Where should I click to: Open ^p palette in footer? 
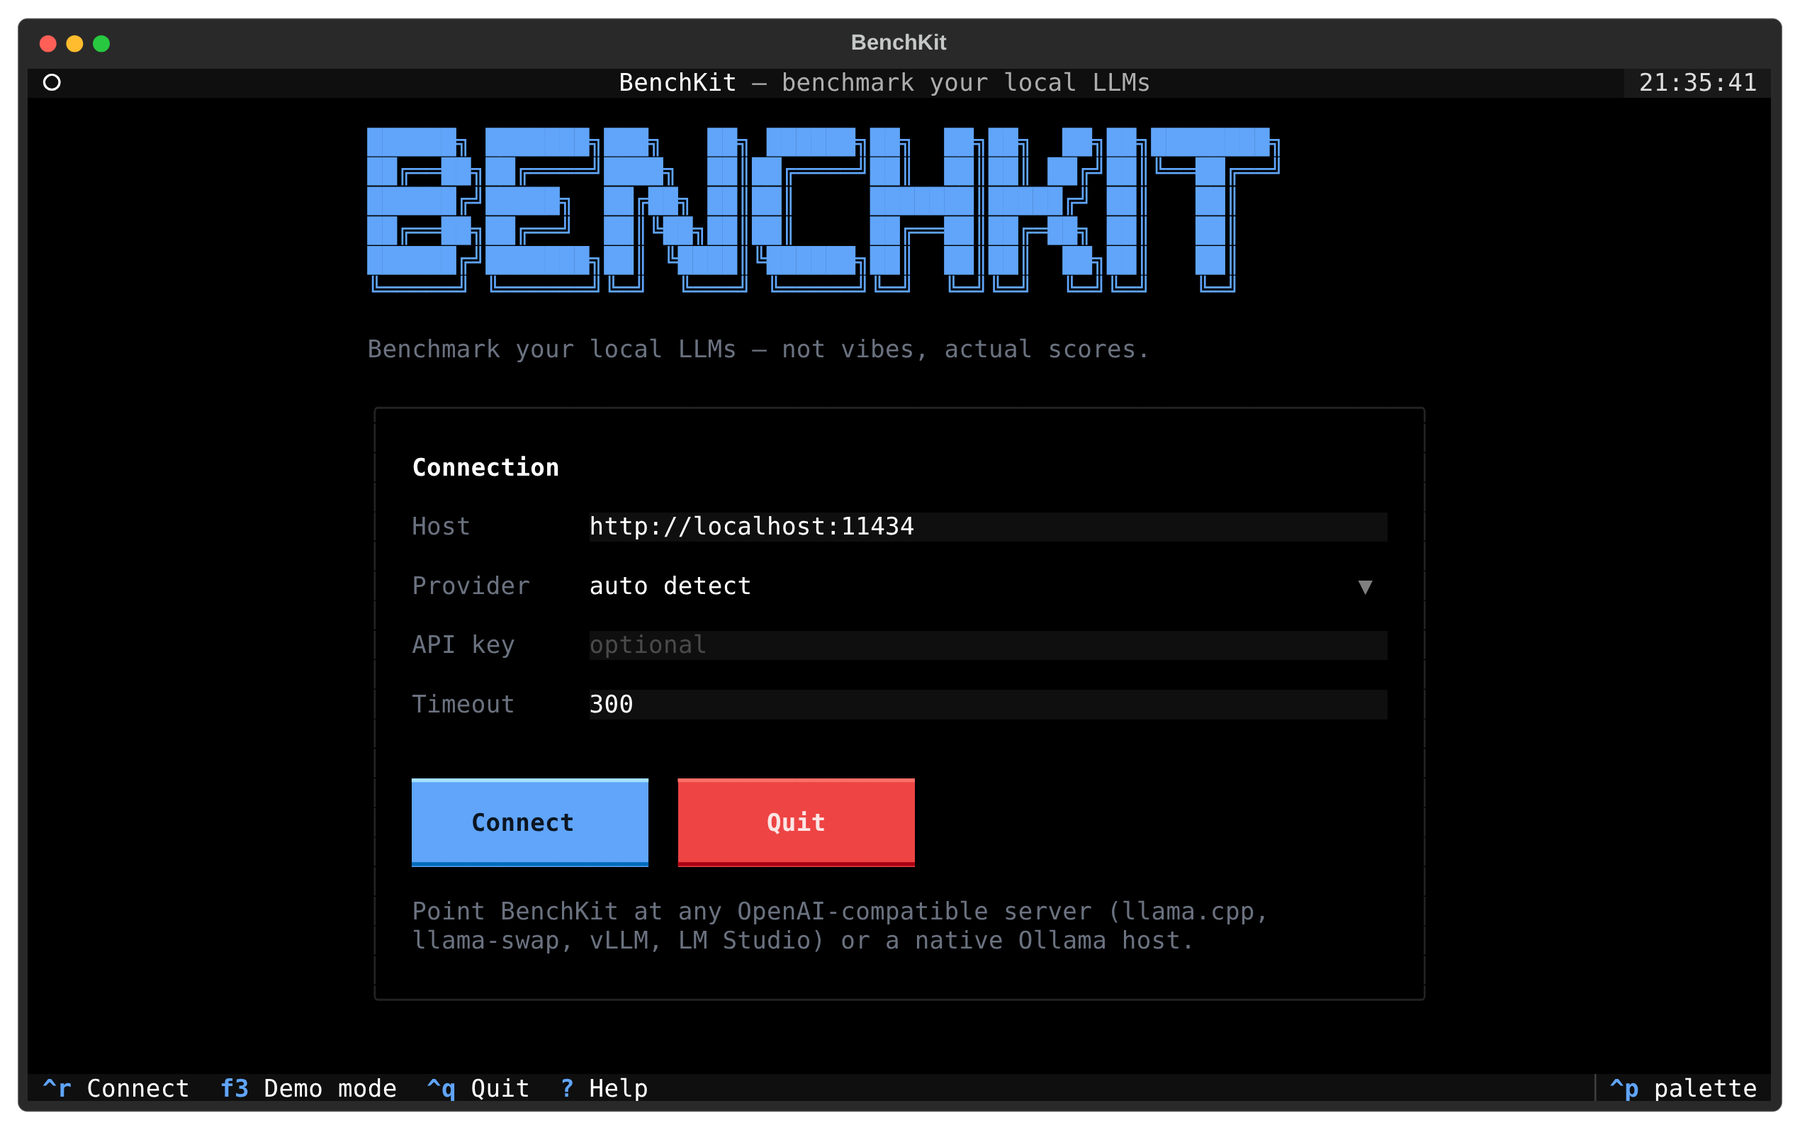(1683, 1088)
